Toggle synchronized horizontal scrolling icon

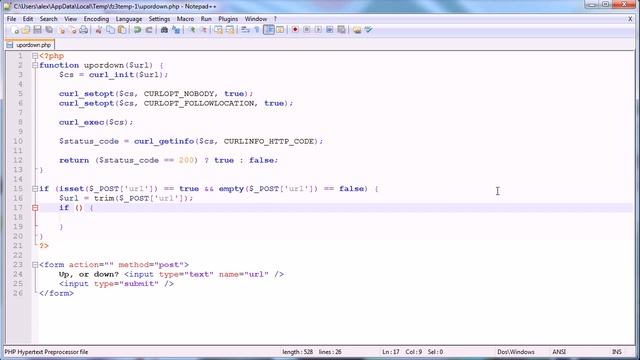230,30
